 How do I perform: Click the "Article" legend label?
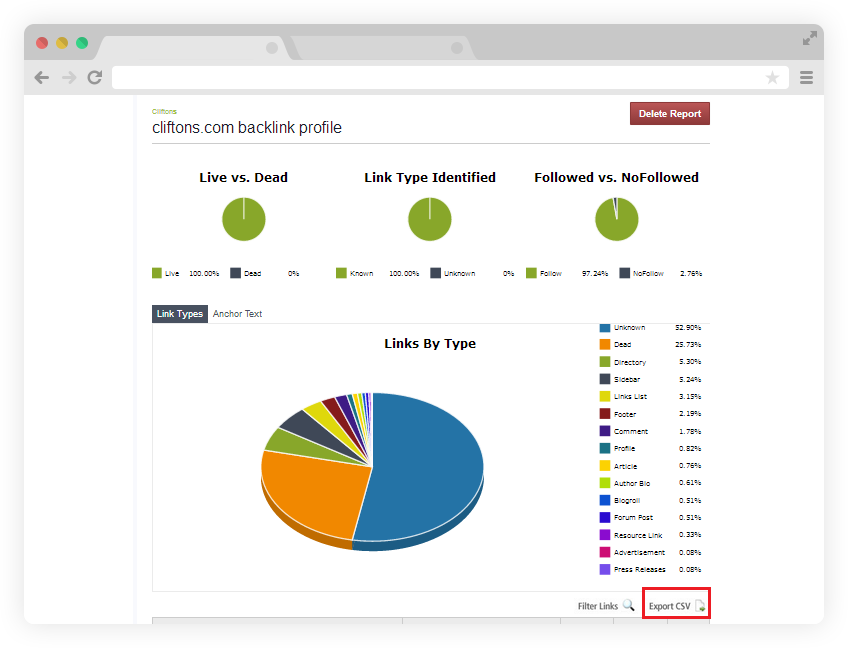click(x=626, y=466)
